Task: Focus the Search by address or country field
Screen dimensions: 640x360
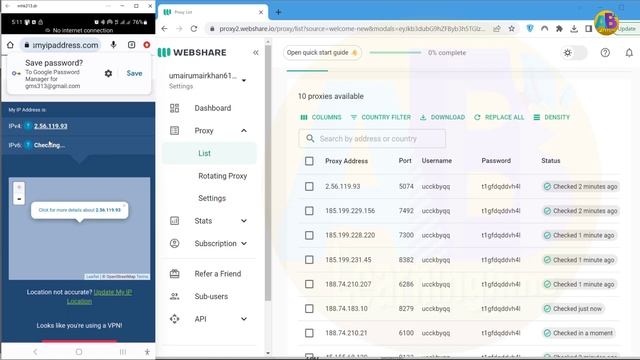Action: pos(372,139)
